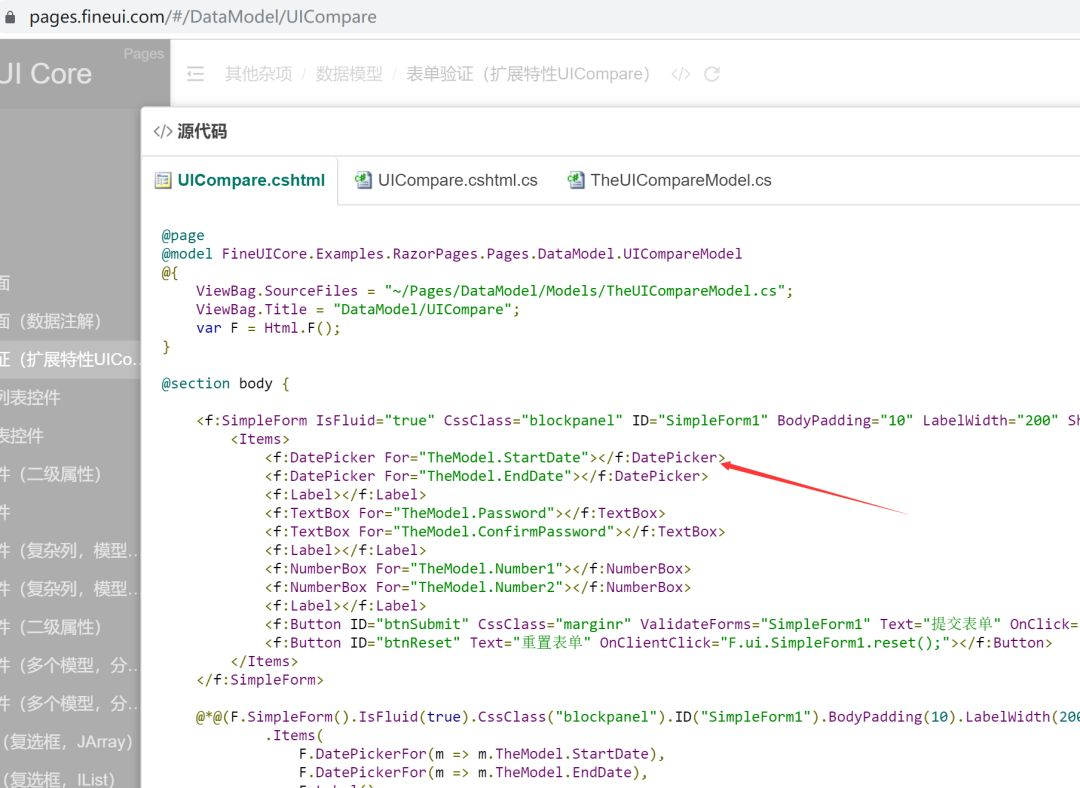The width and height of the screenshot is (1080, 788).
Task: Click the TheModel.ConfirmPassword TextBox line
Action: [x=495, y=532]
